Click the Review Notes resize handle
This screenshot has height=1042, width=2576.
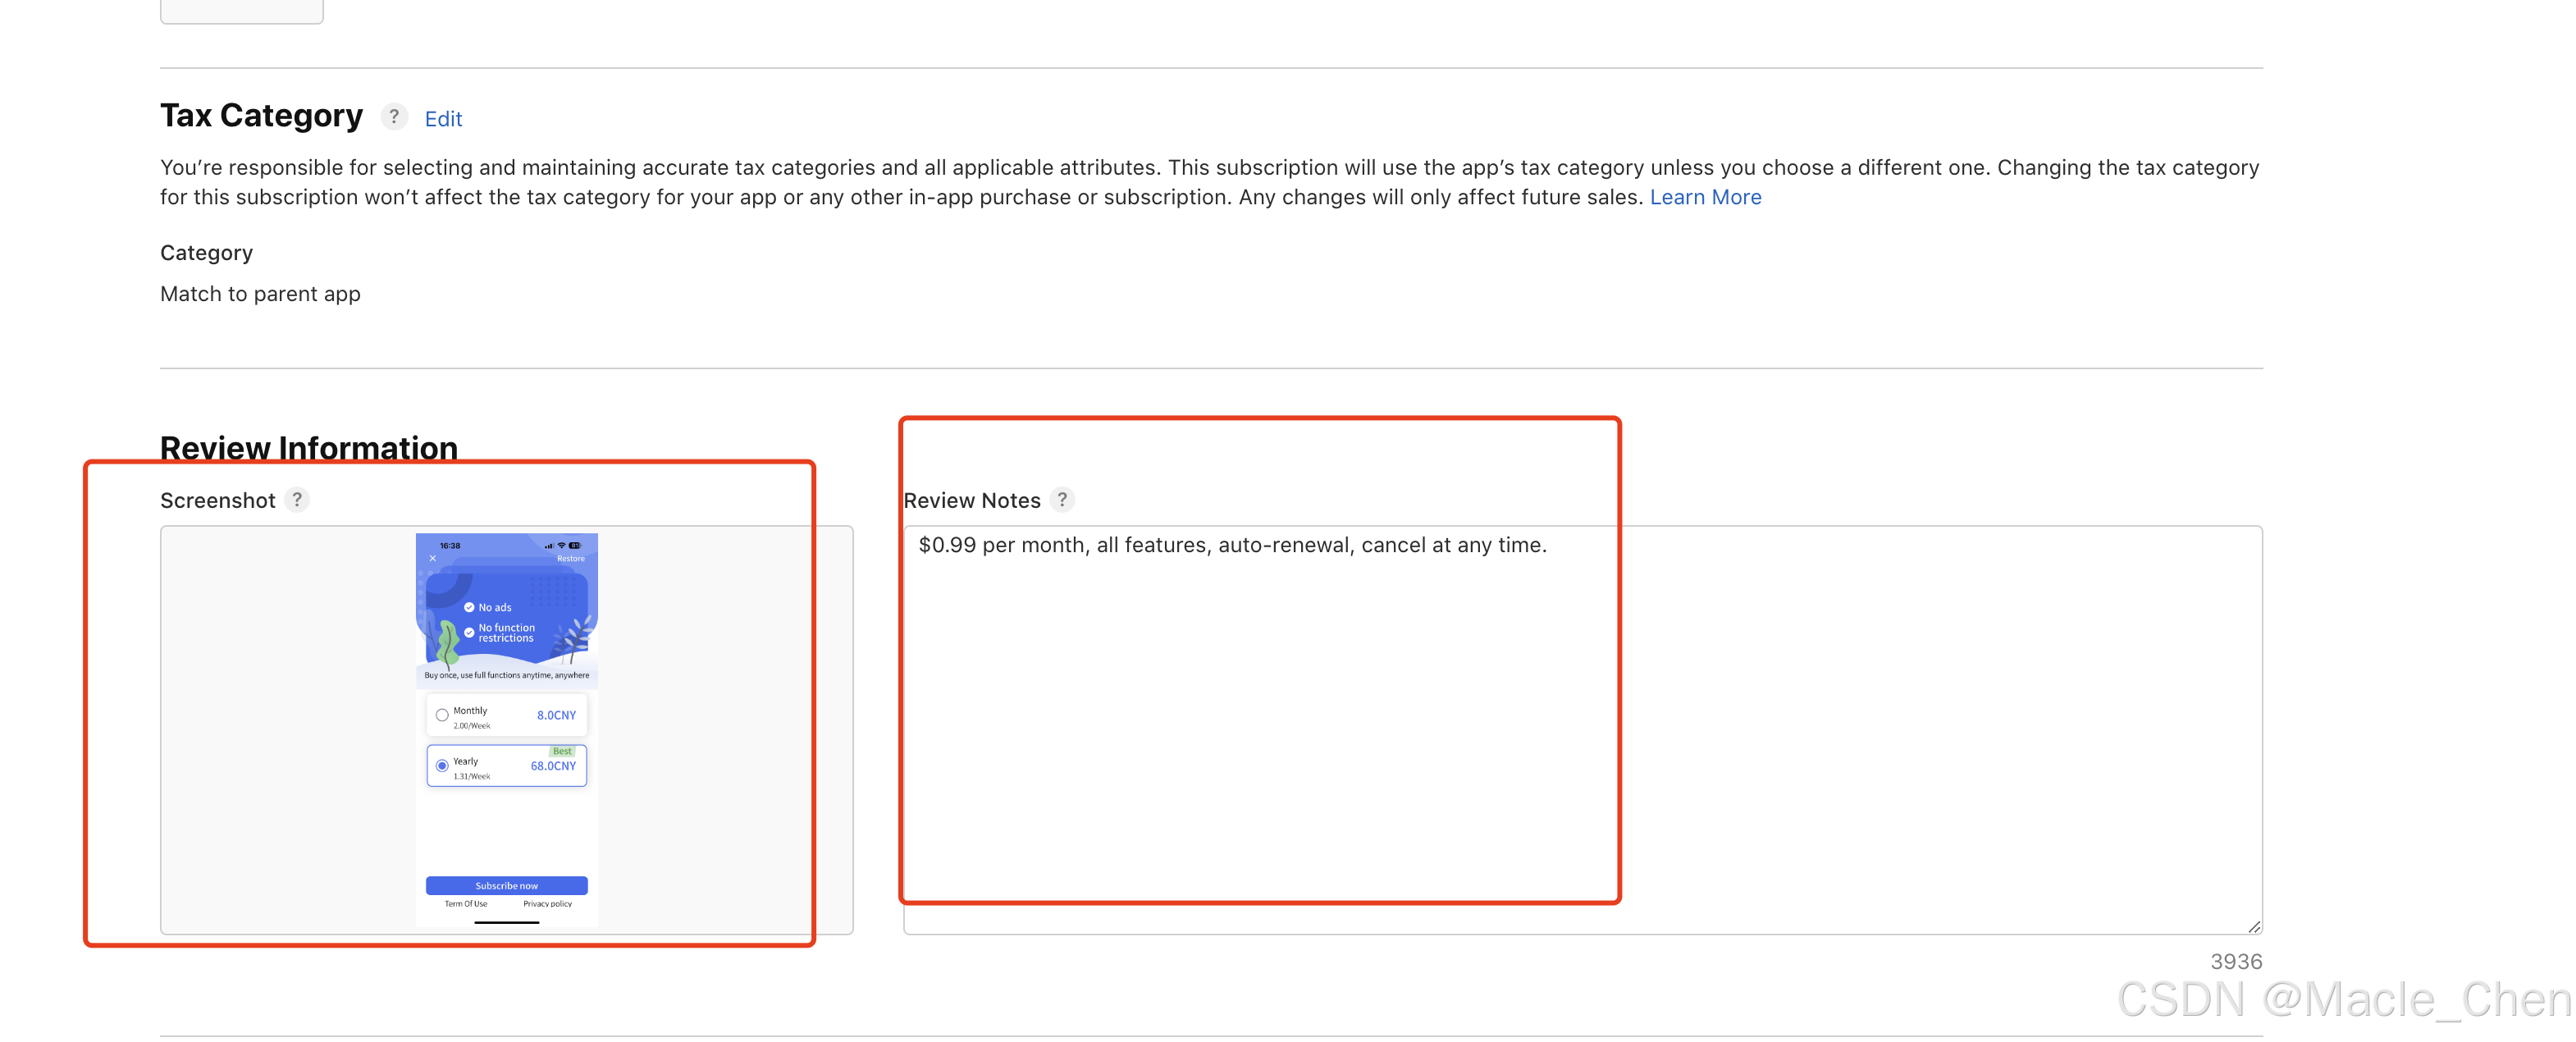[2254, 926]
